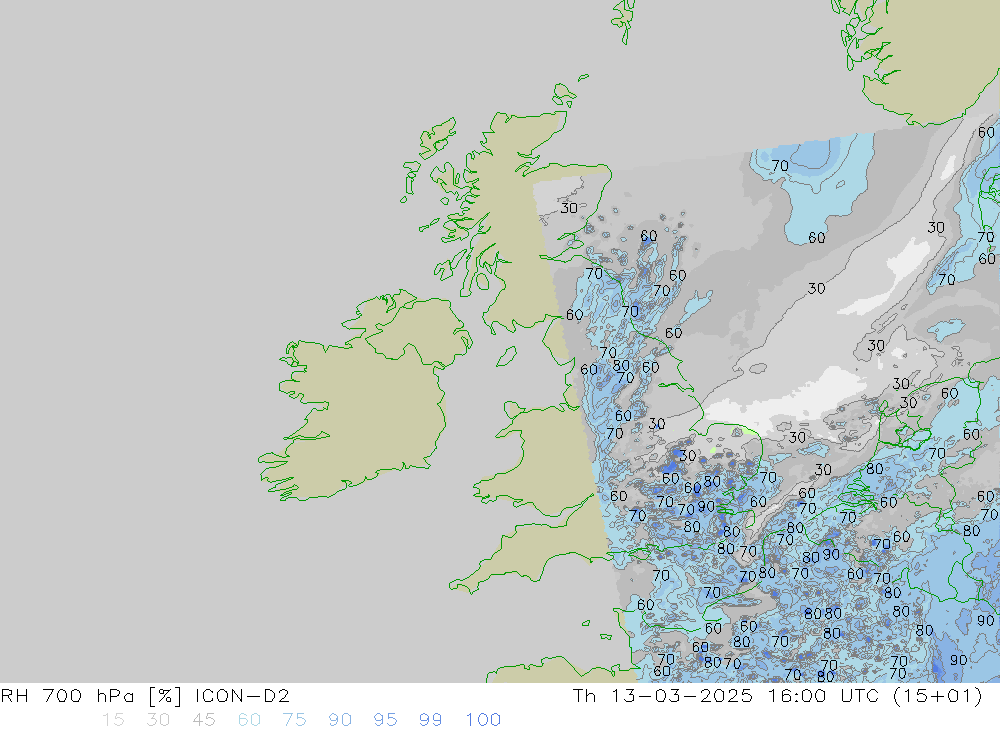The image size is (1000, 733).
Task: Select the '95' value in the legend scale
Action: click(x=385, y=720)
